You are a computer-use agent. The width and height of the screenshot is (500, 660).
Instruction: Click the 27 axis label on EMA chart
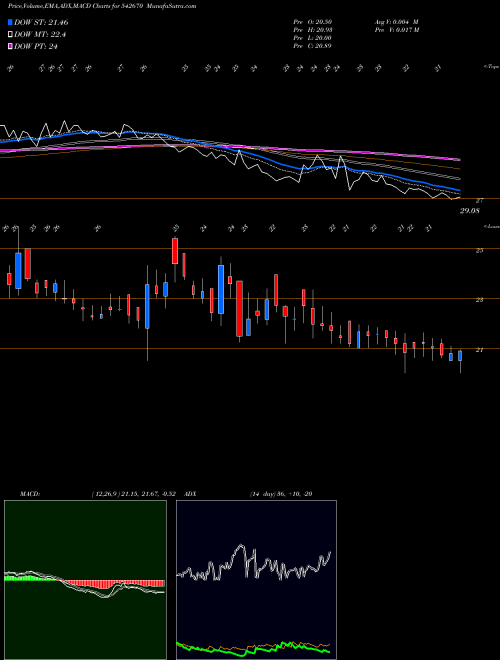(479, 201)
